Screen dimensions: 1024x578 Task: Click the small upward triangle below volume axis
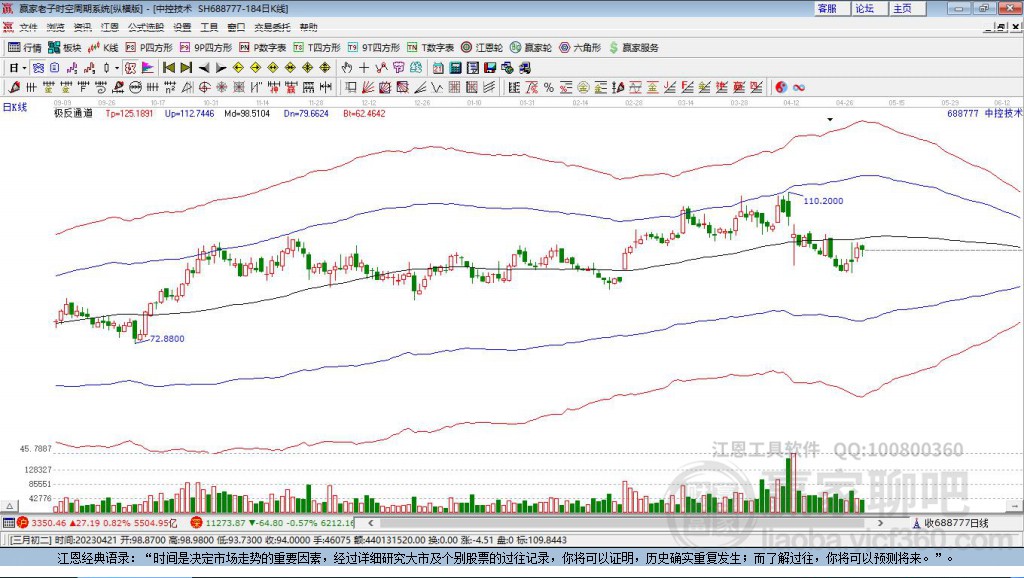[10, 506]
